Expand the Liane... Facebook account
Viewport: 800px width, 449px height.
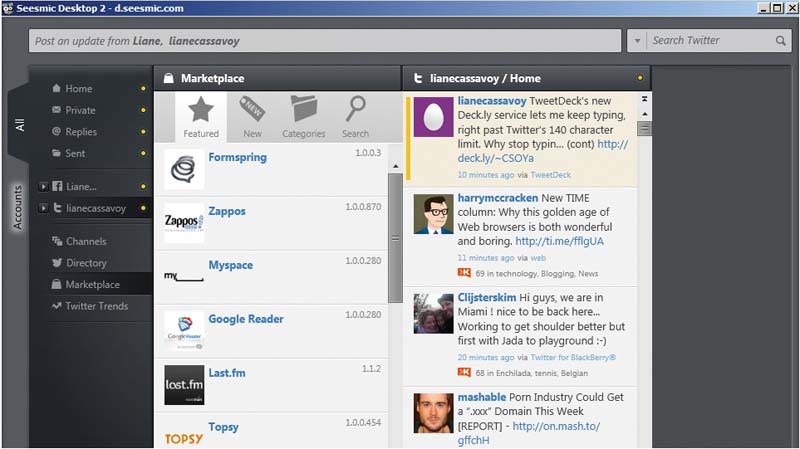(x=43, y=187)
